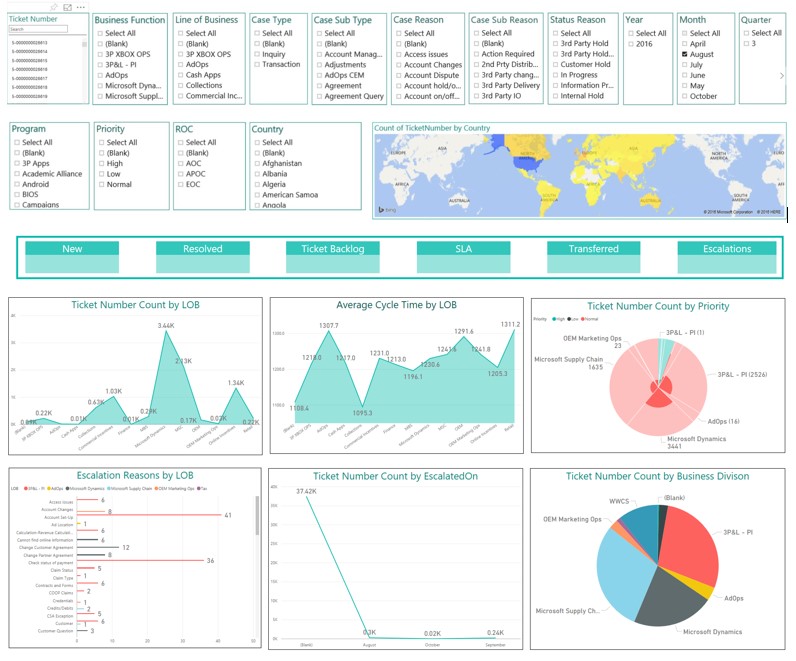Tick October in Month slicer

(685, 96)
